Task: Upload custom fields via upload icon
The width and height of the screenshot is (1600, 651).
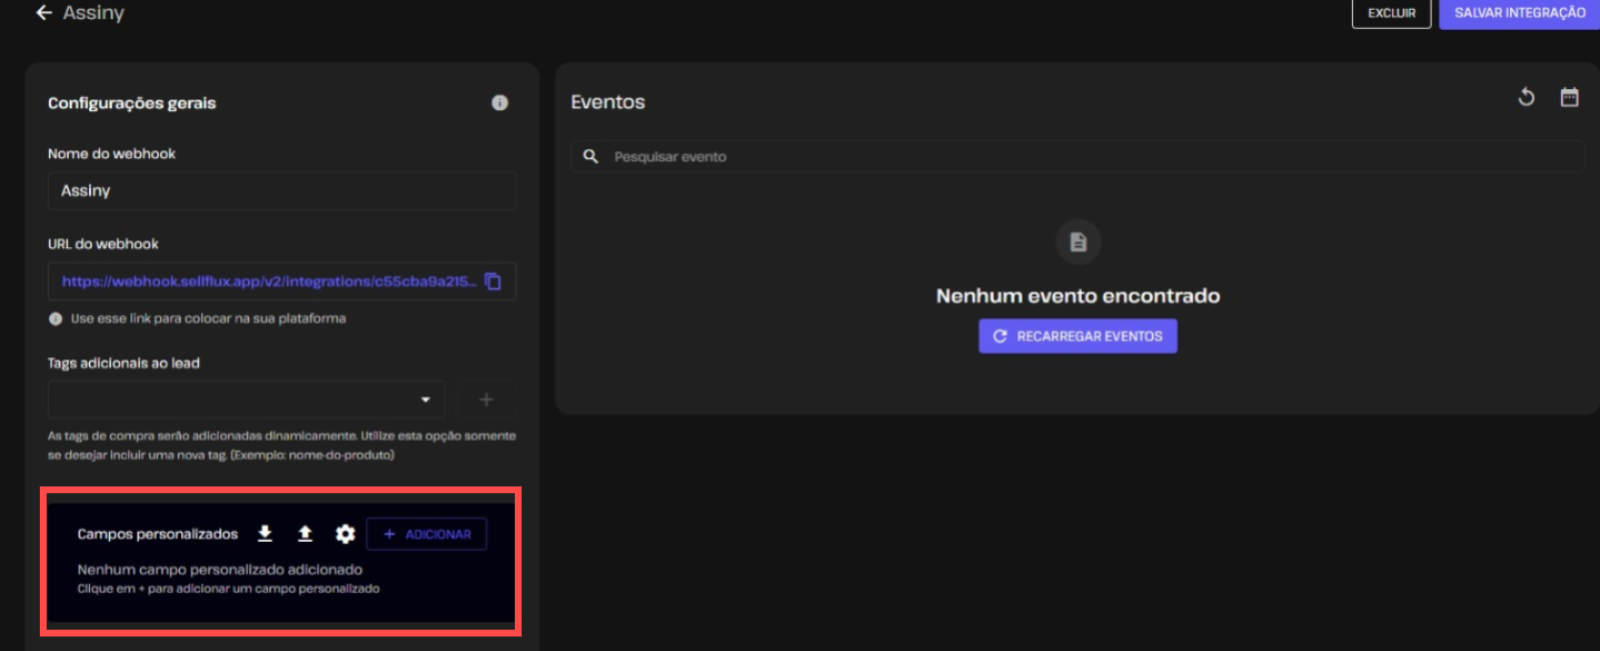Action: tap(305, 533)
